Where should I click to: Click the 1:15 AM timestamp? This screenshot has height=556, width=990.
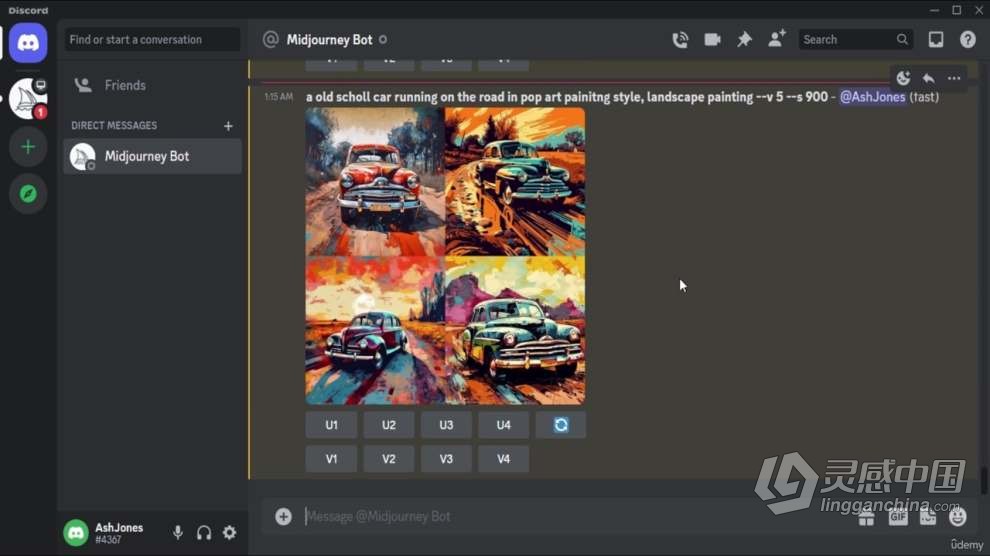[278, 97]
